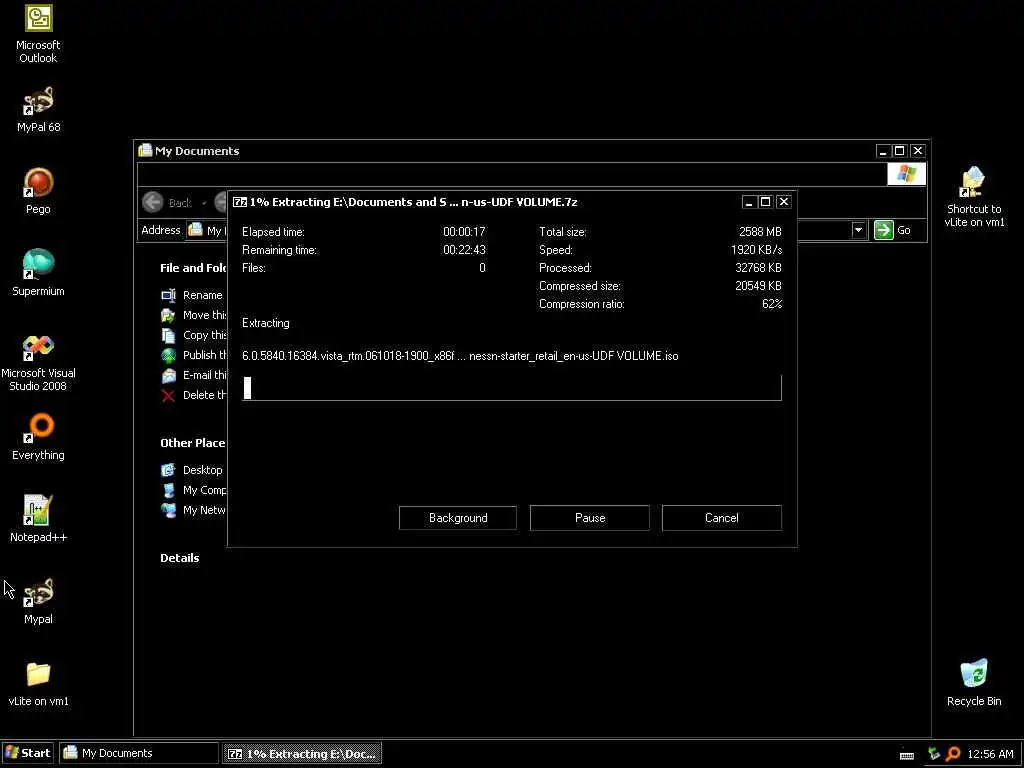
Task: Click the Rename task in My Documents
Action: [193, 295]
